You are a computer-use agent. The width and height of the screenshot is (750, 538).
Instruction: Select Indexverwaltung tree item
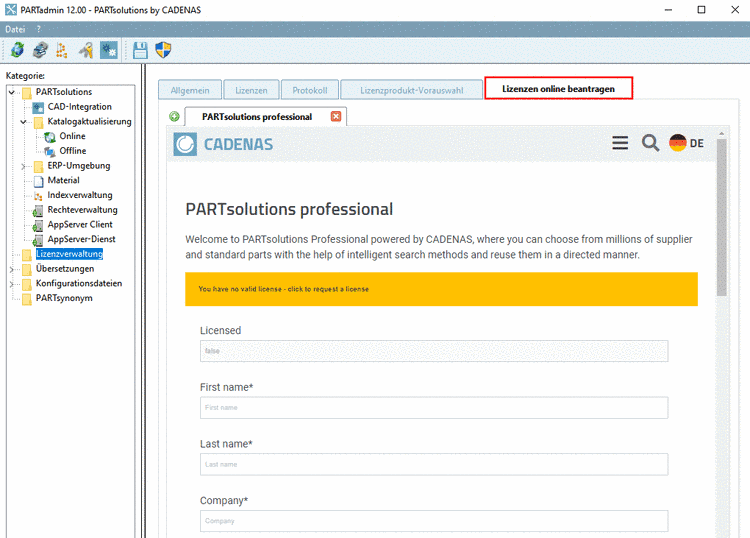coord(80,195)
